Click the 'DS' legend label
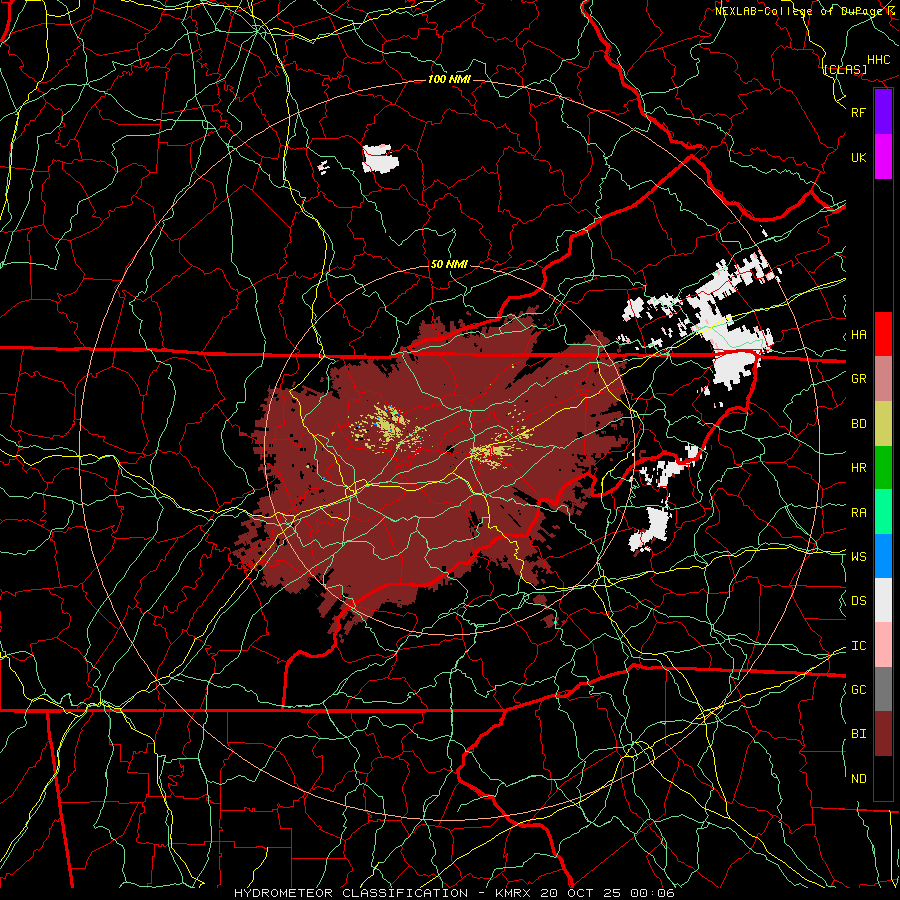 [x=858, y=601]
